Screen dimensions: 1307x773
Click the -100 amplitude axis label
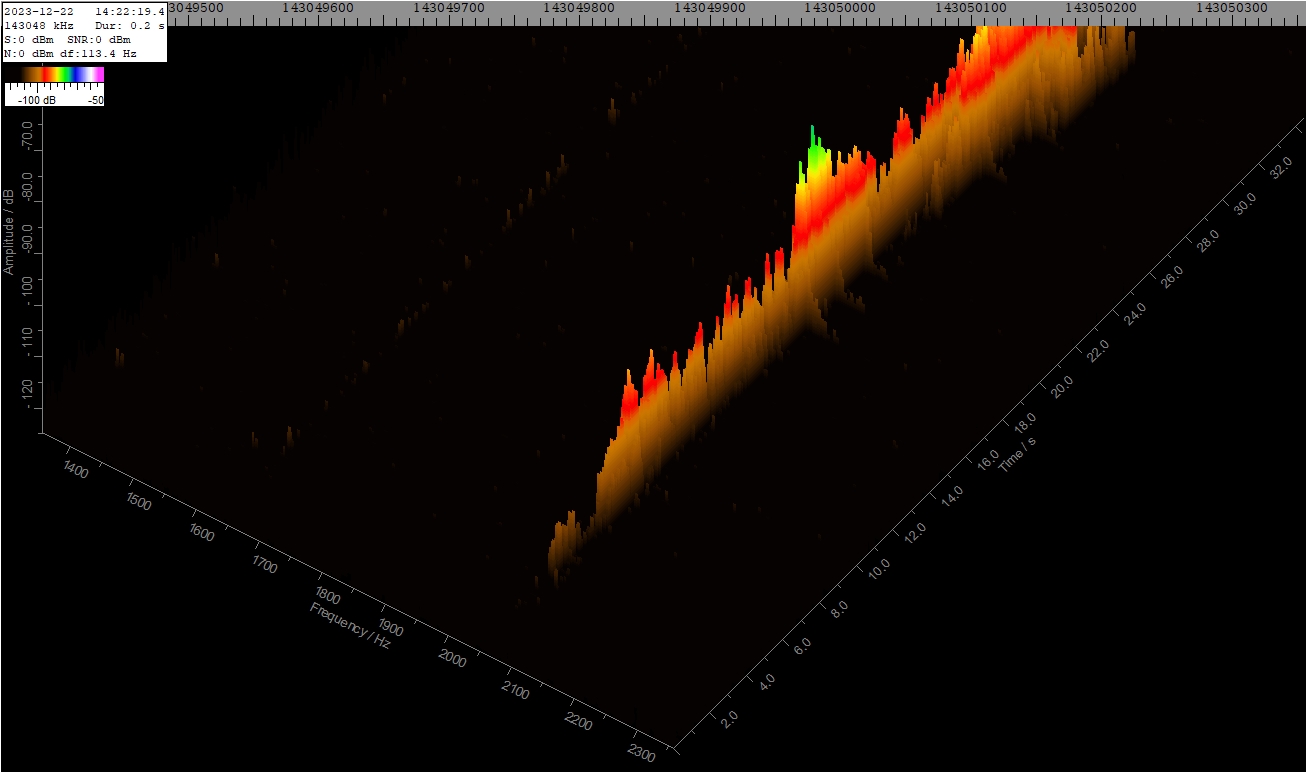coord(27,290)
